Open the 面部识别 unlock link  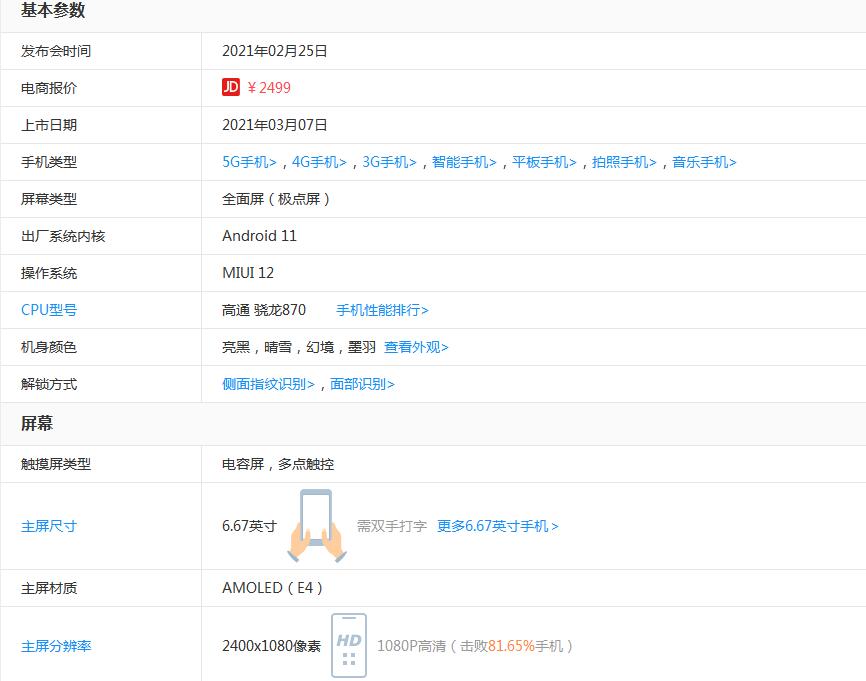coord(362,384)
